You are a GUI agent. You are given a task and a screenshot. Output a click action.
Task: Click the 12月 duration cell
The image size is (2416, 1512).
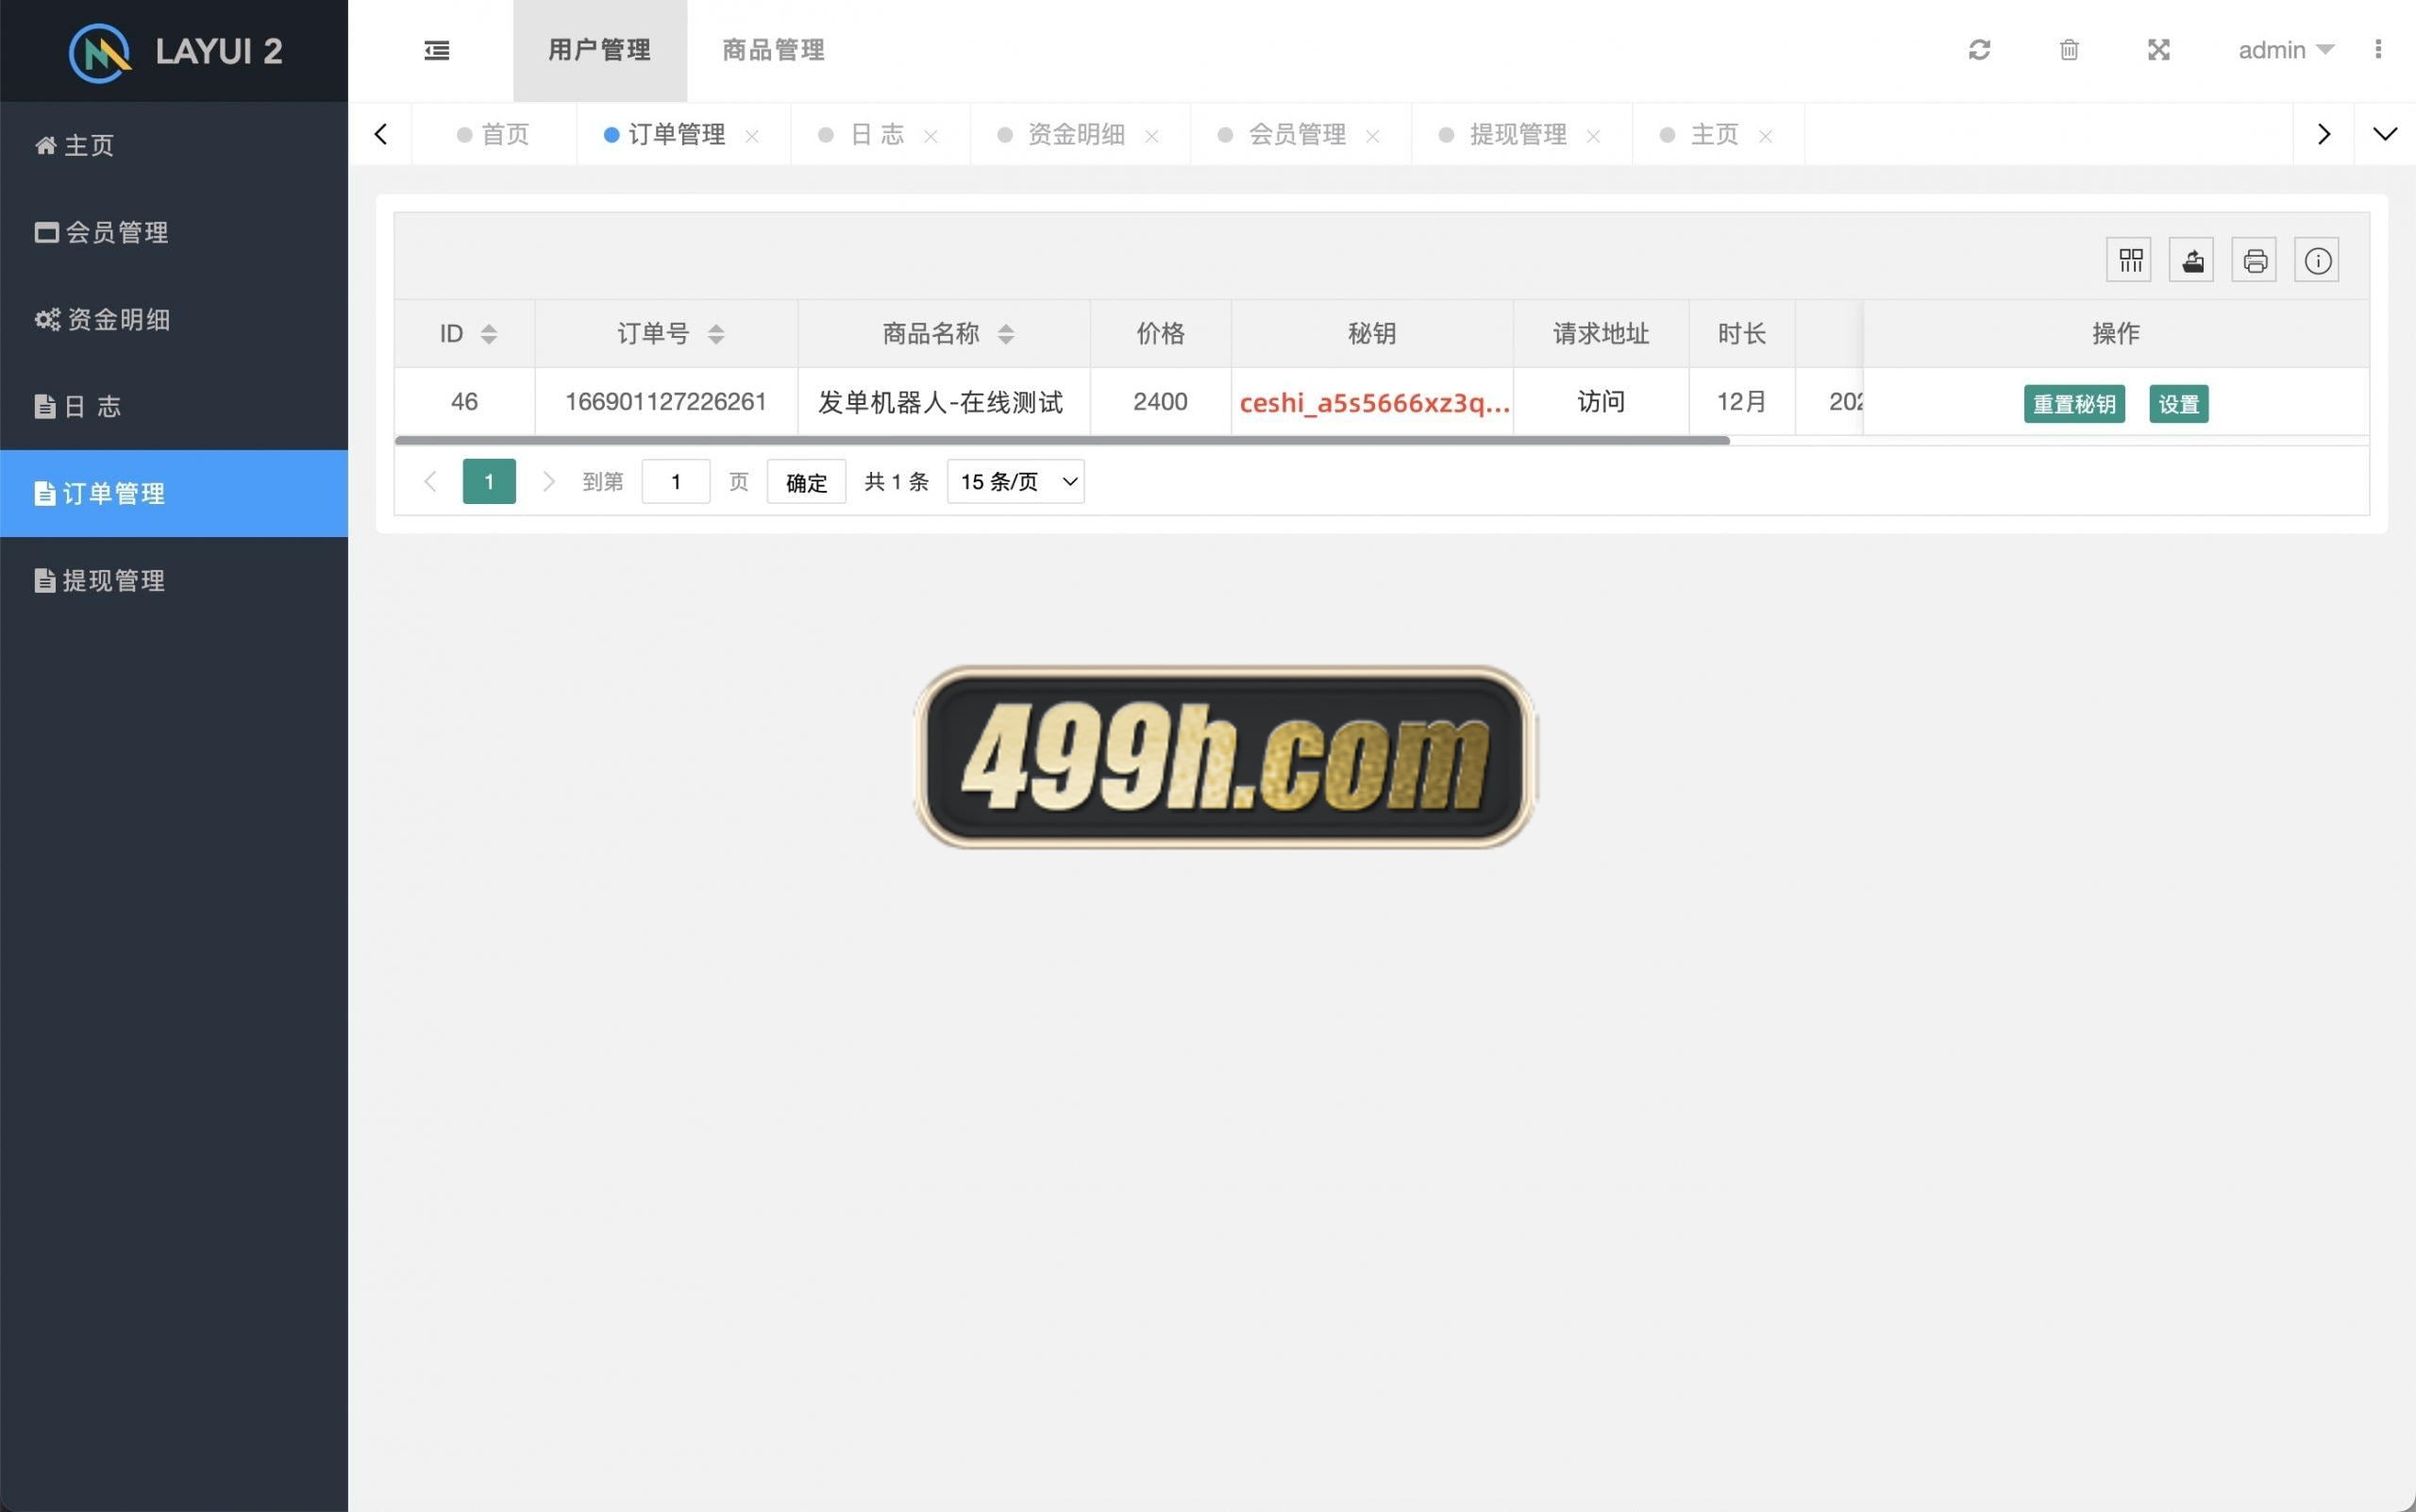pos(1742,402)
